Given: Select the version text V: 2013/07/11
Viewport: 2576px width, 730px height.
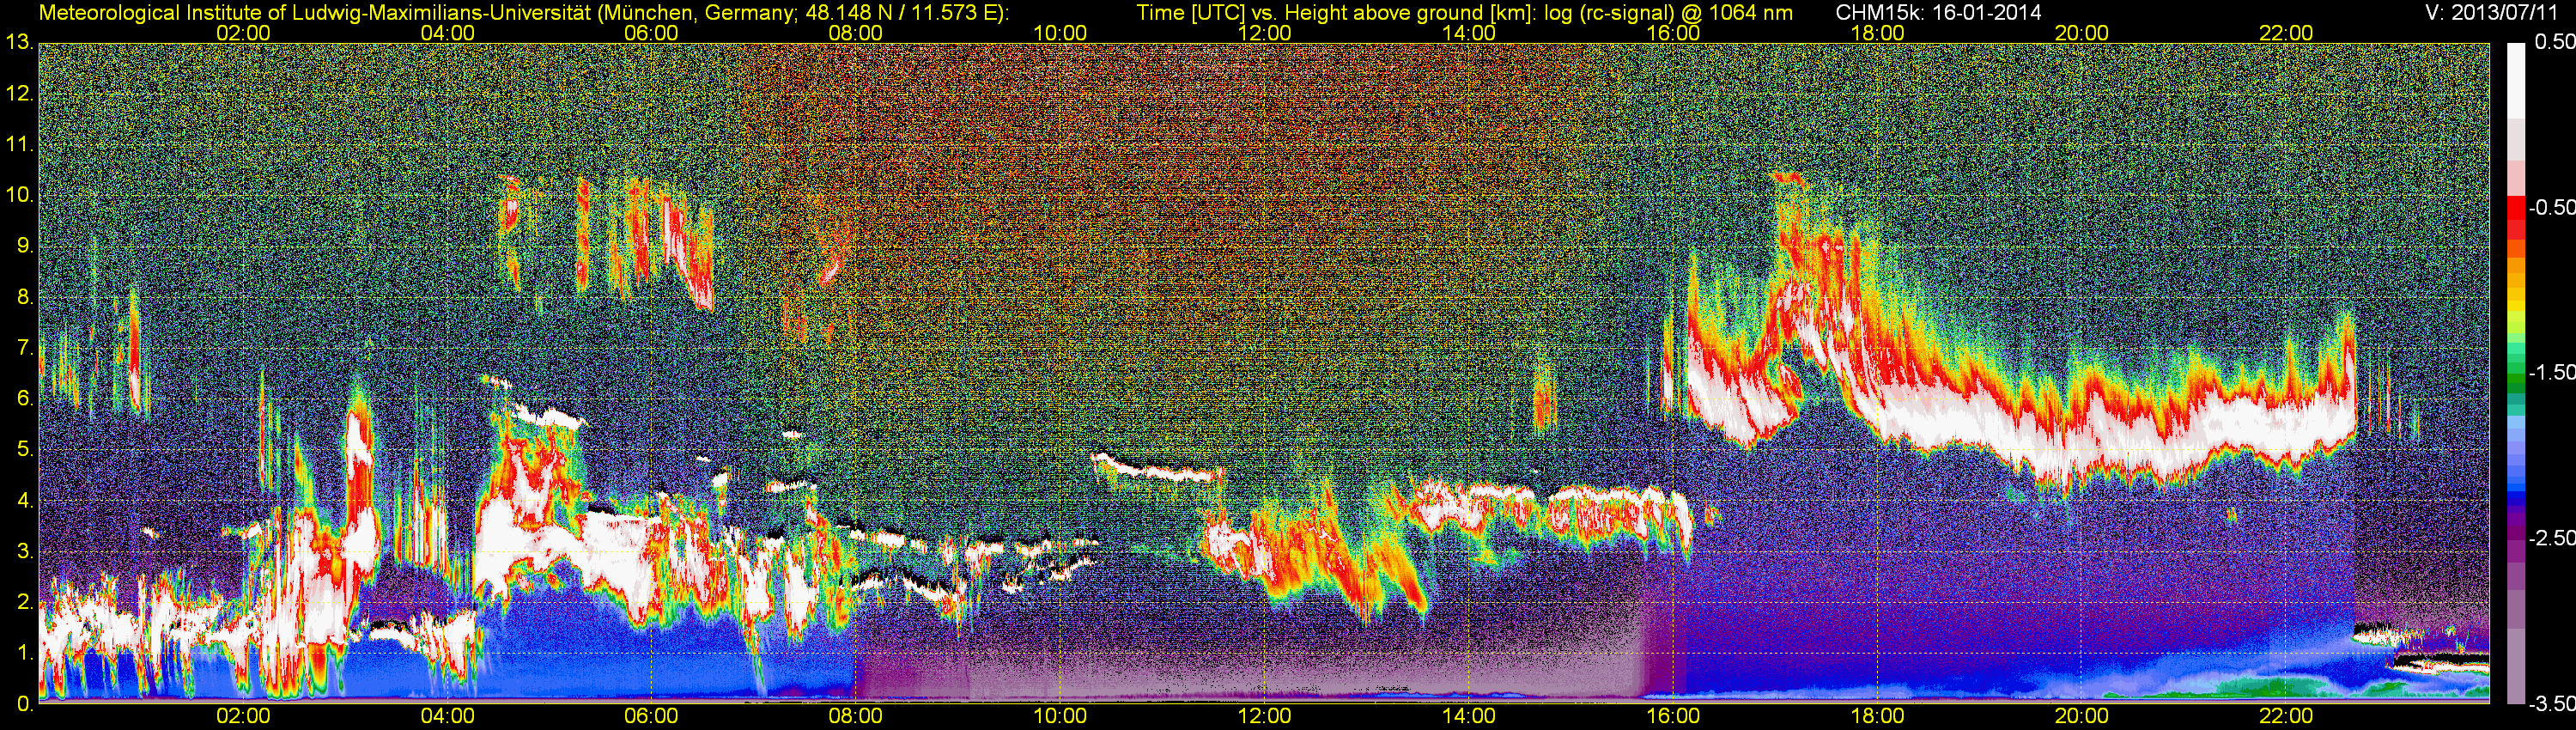Looking at the screenshot, I should [2493, 13].
